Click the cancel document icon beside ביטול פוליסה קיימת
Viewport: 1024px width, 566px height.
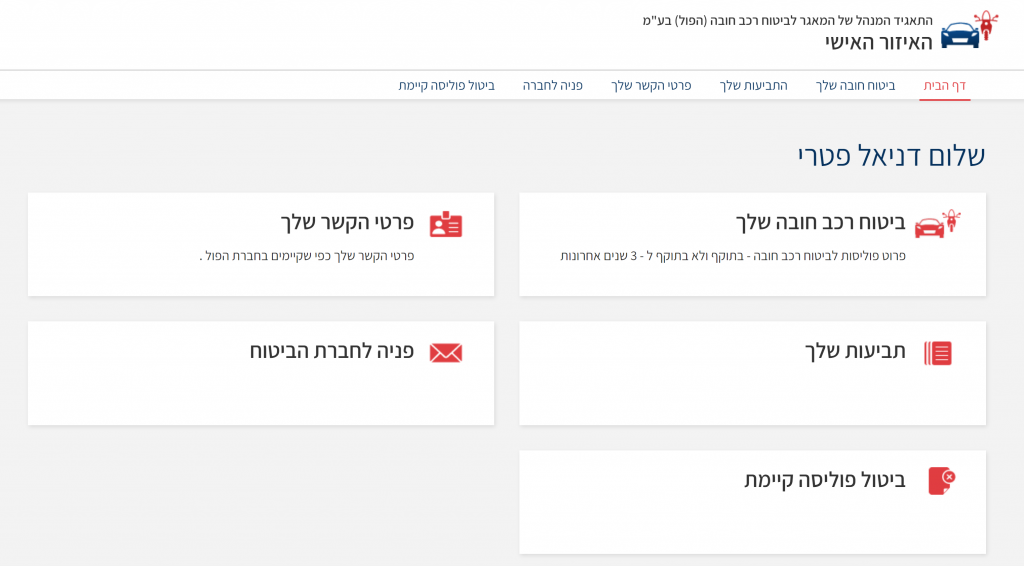[941, 481]
